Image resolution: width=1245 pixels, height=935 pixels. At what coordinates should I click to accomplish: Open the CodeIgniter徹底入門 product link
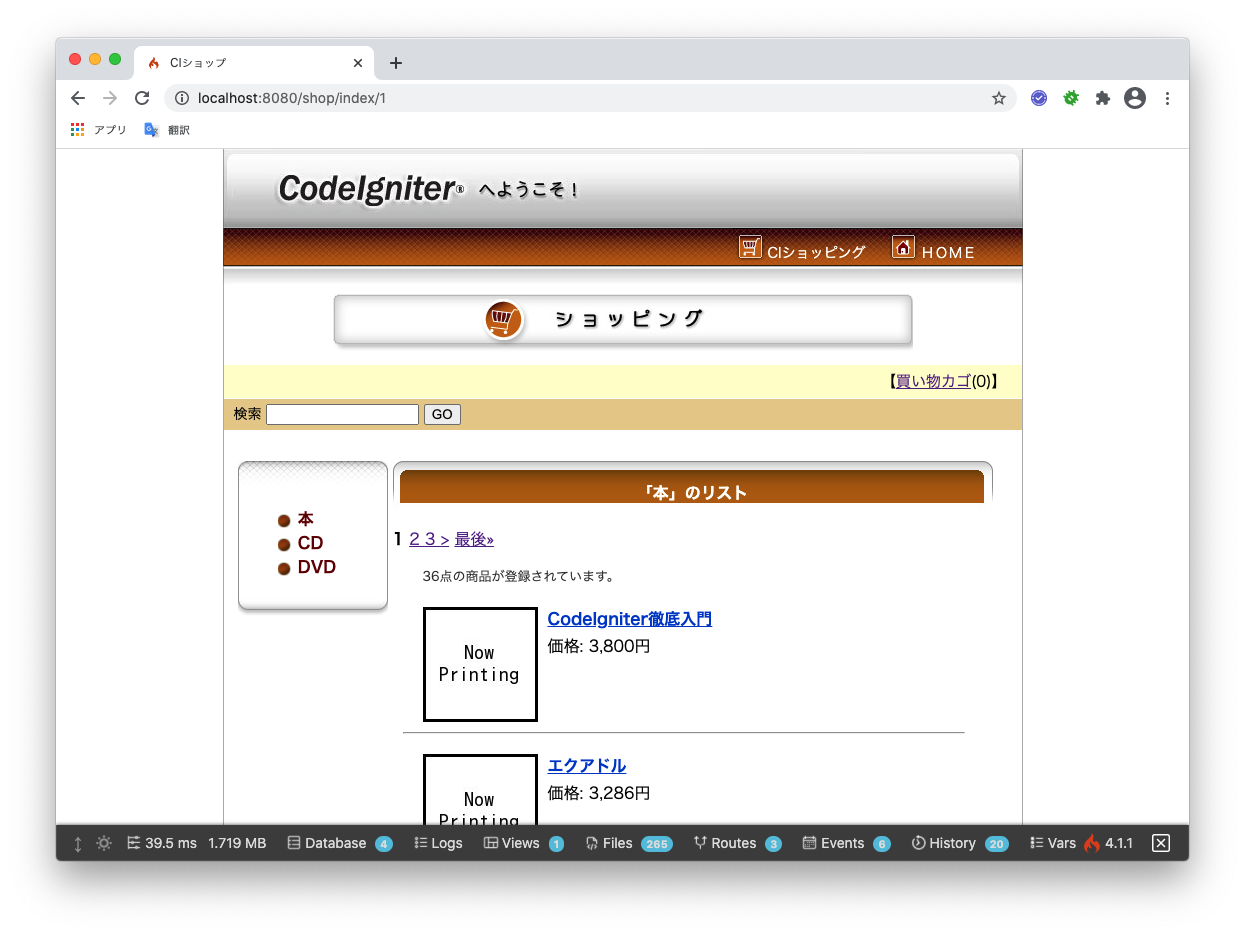(630, 619)
